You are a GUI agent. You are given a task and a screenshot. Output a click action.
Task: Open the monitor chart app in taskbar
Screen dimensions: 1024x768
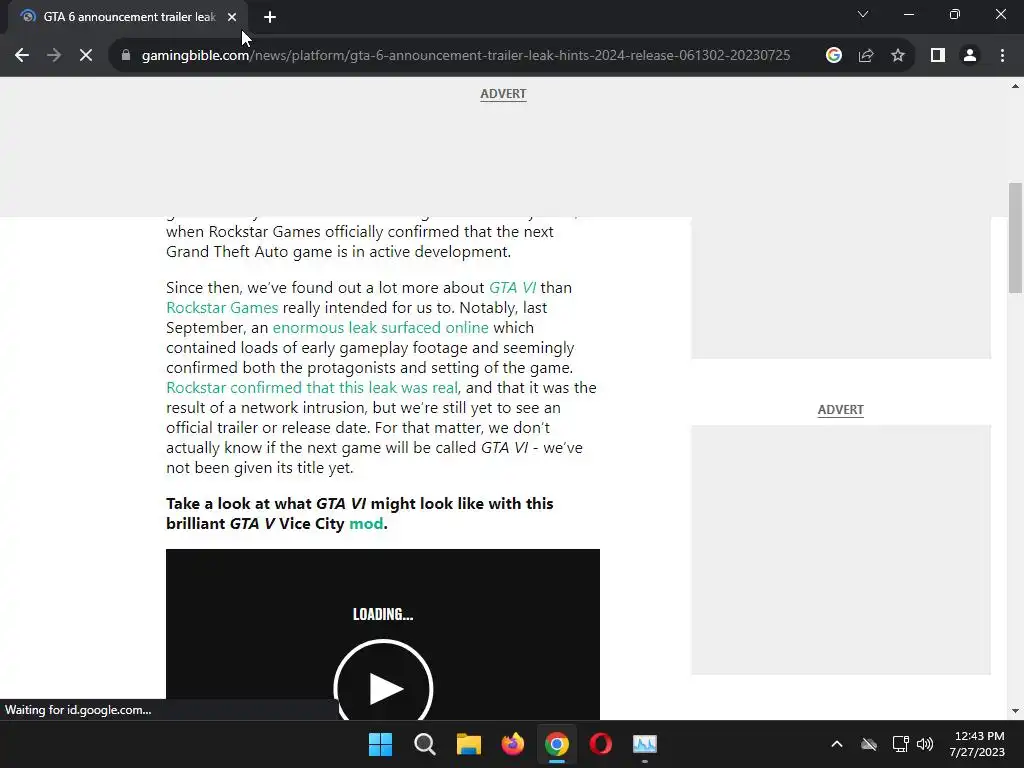point(645,744)
